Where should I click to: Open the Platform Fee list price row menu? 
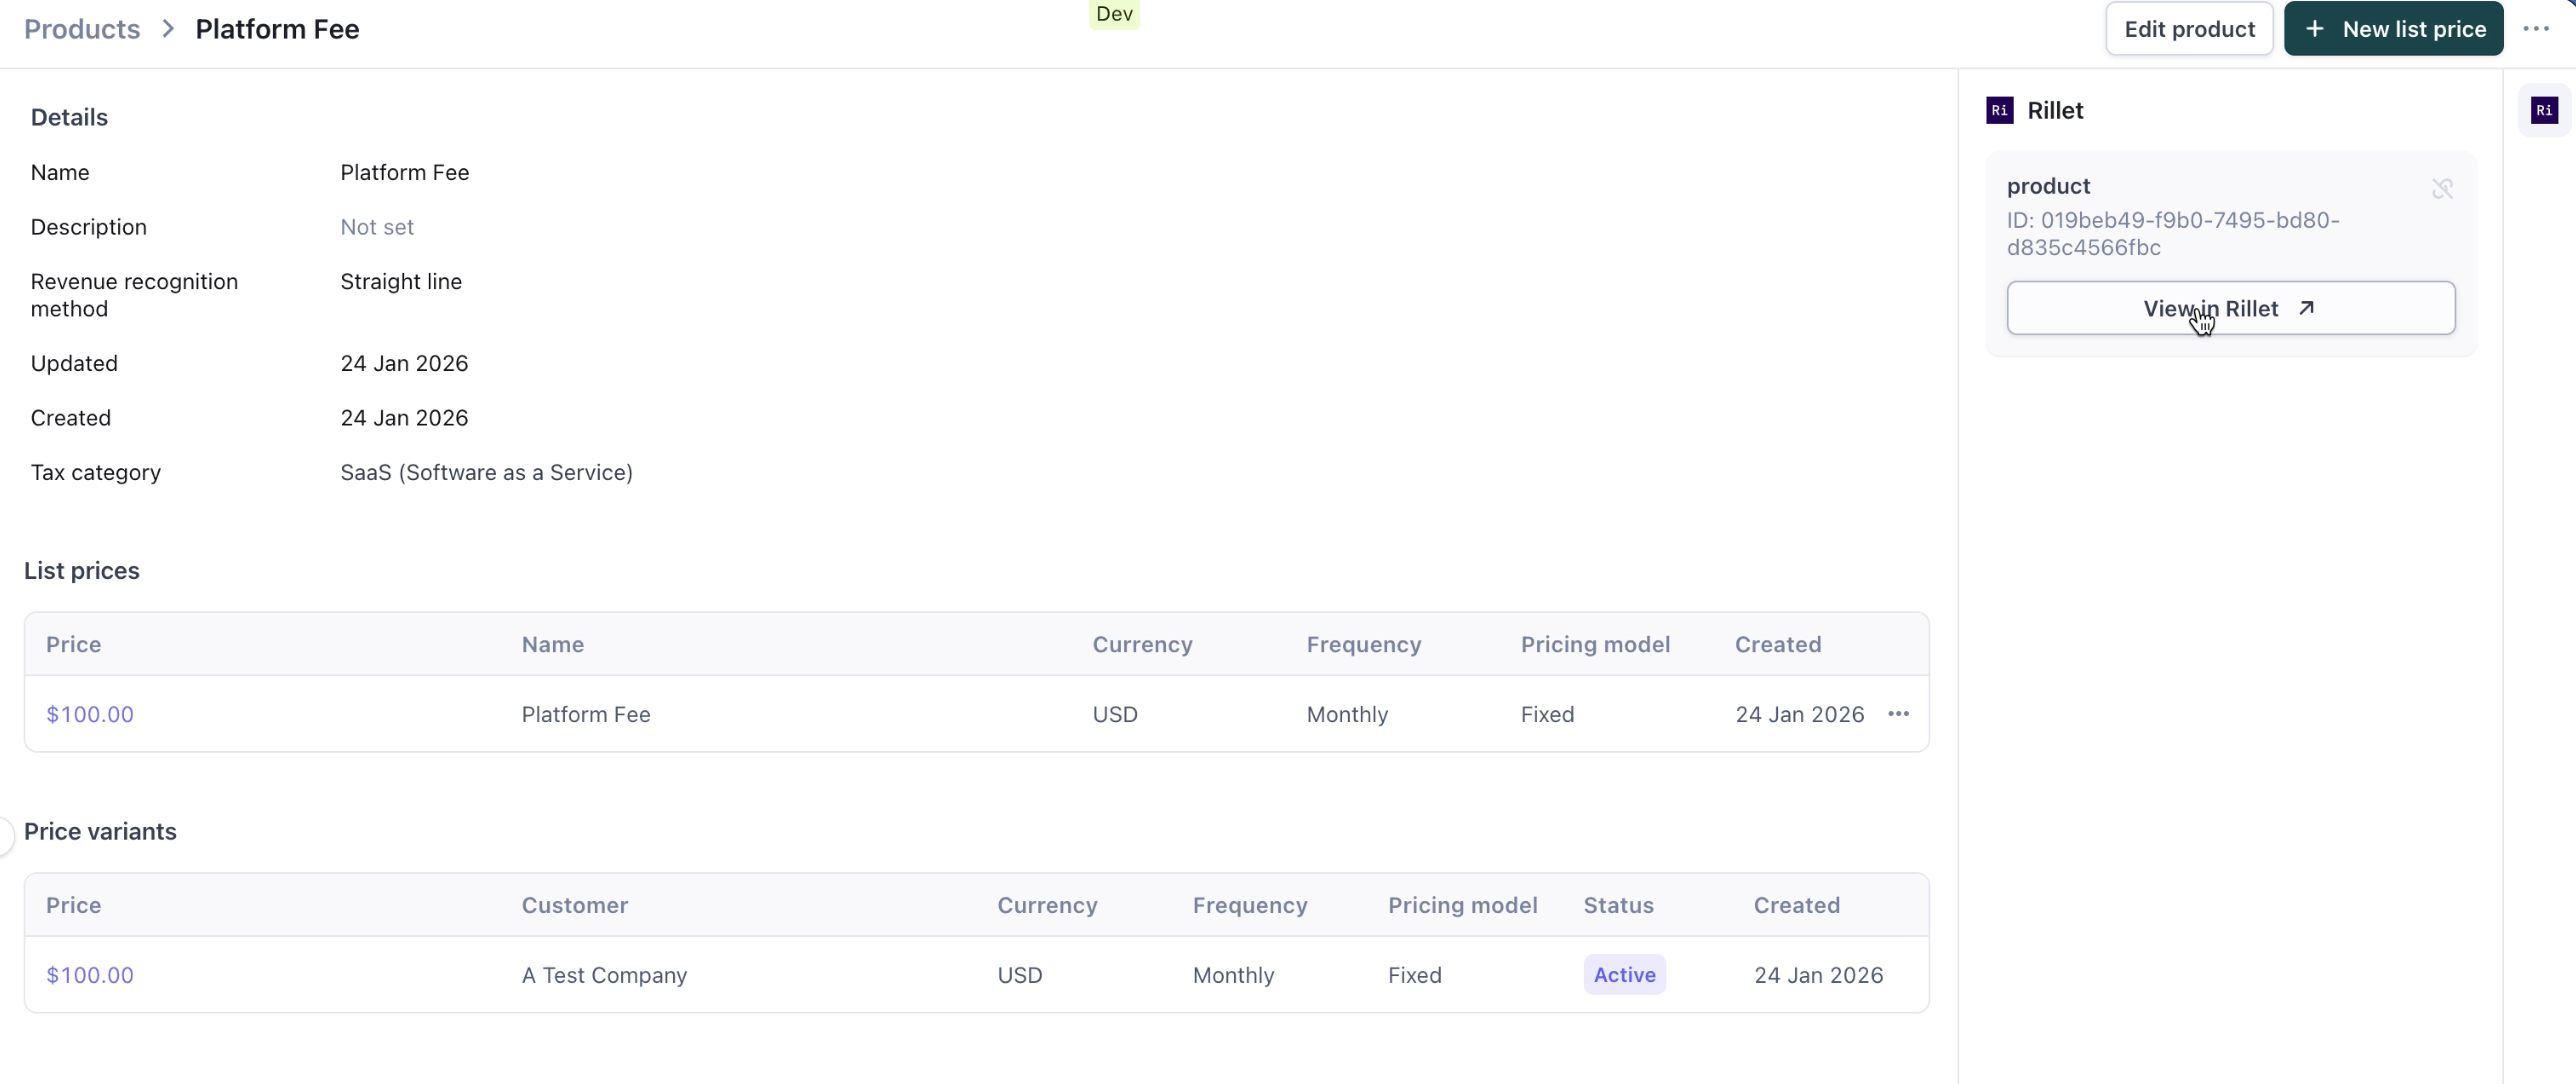pos(1898,714)
